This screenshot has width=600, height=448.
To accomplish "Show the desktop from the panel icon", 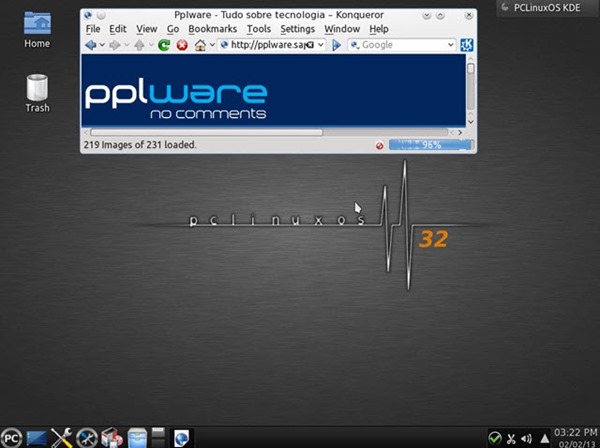I will pyautogui.click(x=37, y=438).
